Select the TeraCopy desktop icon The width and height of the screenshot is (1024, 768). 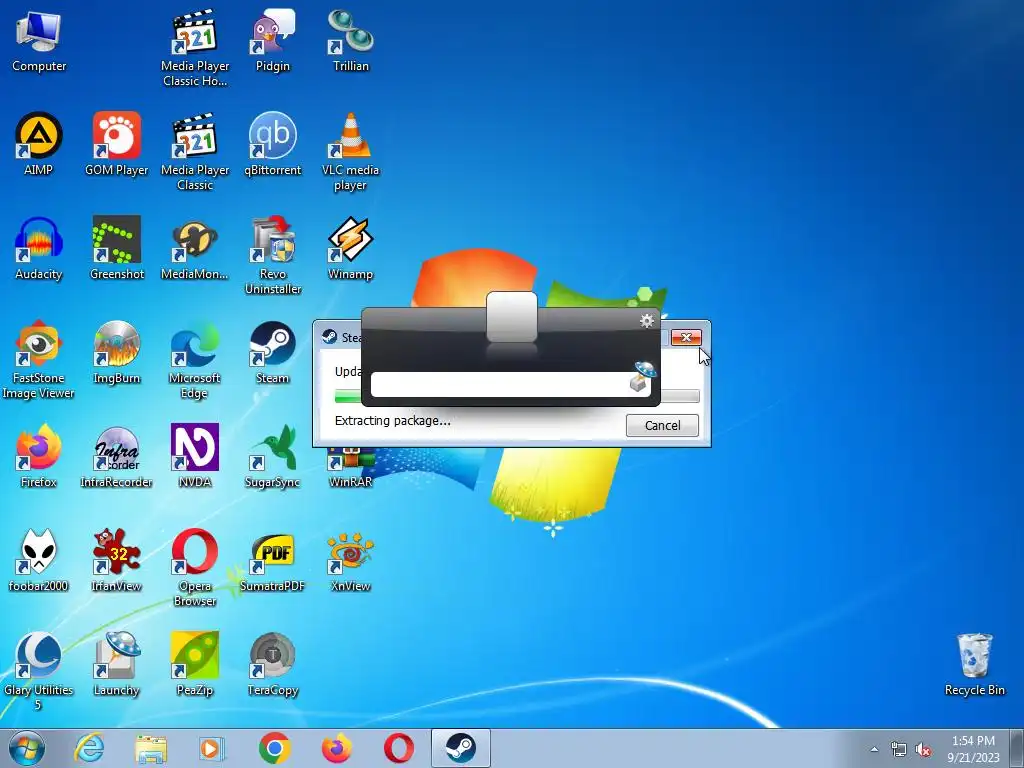coord(272,664)
